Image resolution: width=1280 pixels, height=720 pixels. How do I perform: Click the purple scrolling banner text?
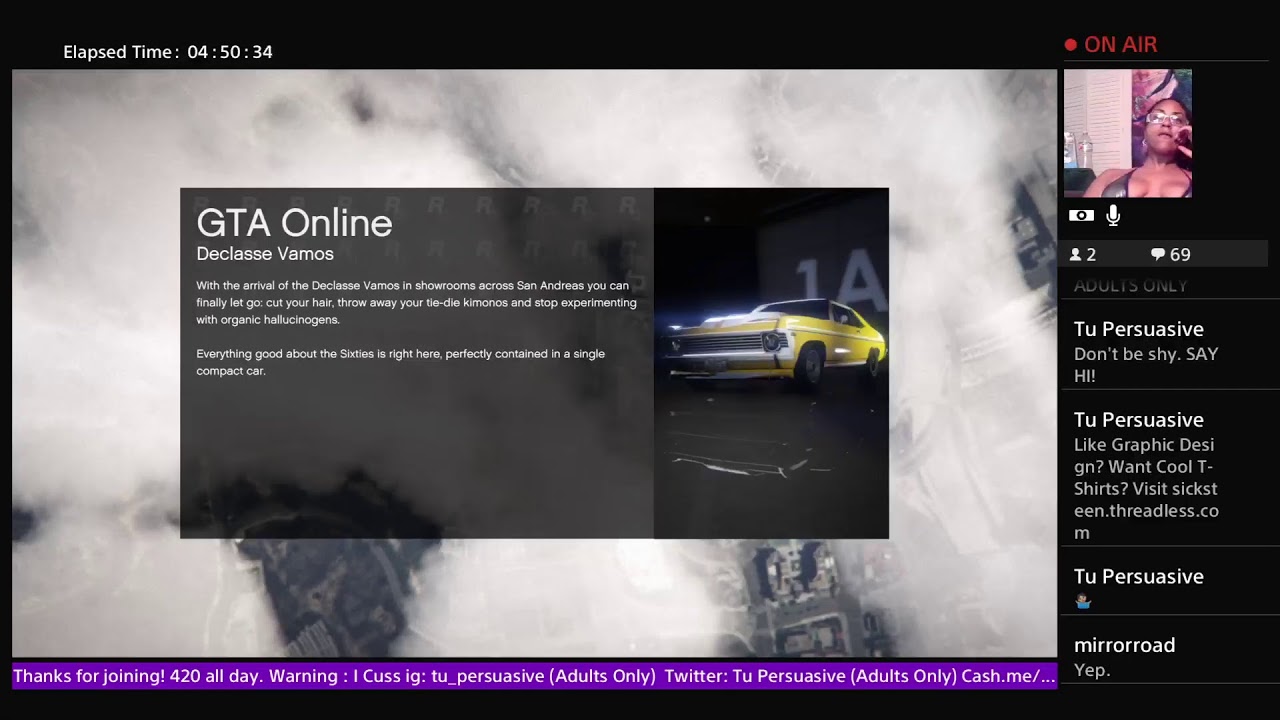pyautogui.click(x=534, y=676)
